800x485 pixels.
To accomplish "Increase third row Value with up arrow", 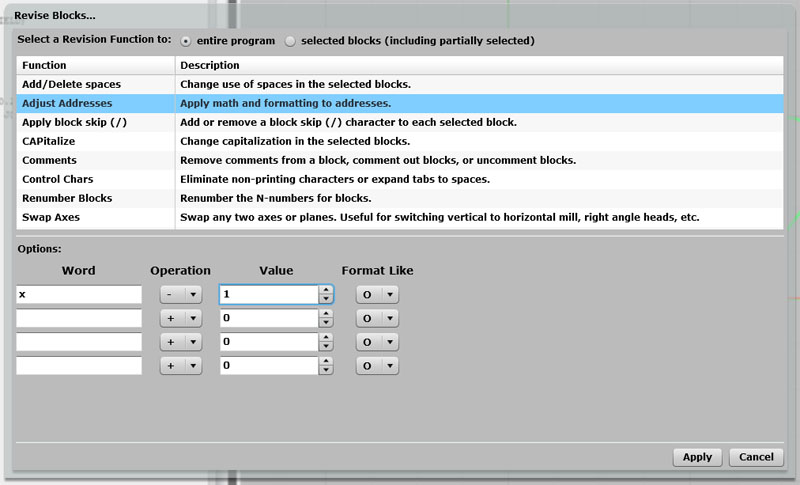I will pos(326,337).
